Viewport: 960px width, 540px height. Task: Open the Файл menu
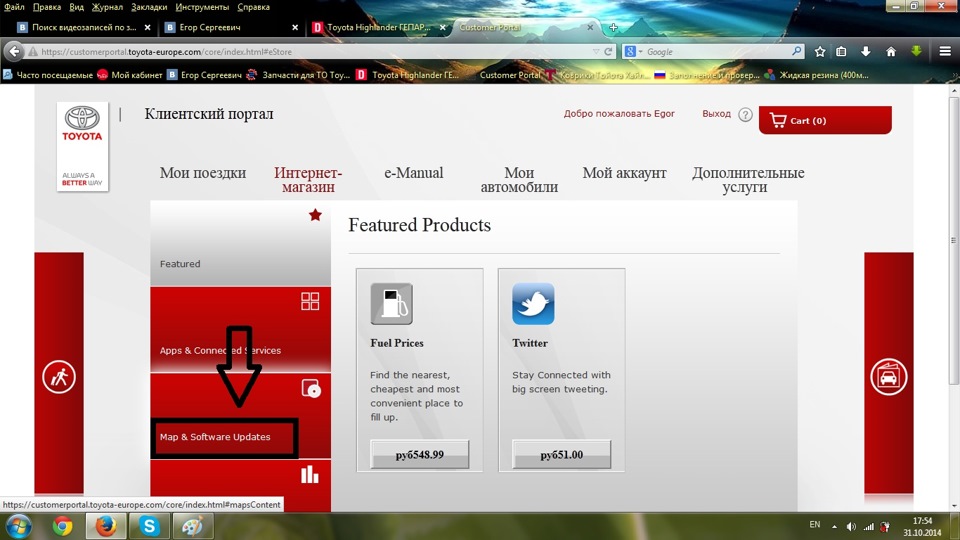14,7
